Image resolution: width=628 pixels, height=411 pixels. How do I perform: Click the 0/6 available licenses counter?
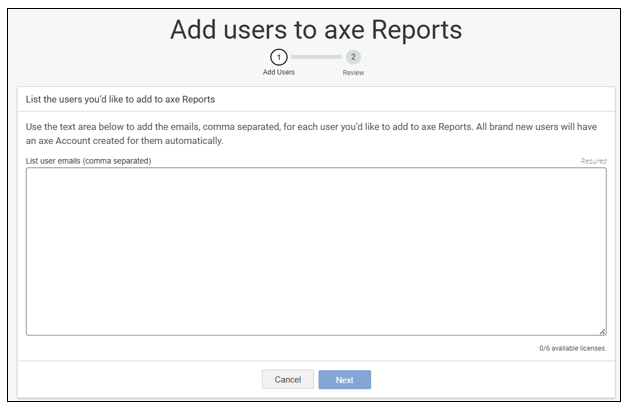pos(572,348)
